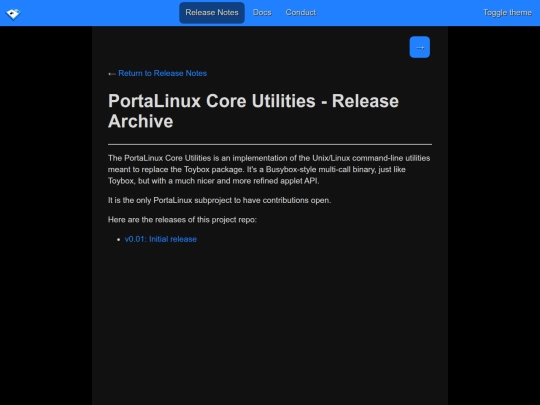The image size is (540, 405).
Task: Click 'Here are the releases' text
Action: [x=182, y=220]
